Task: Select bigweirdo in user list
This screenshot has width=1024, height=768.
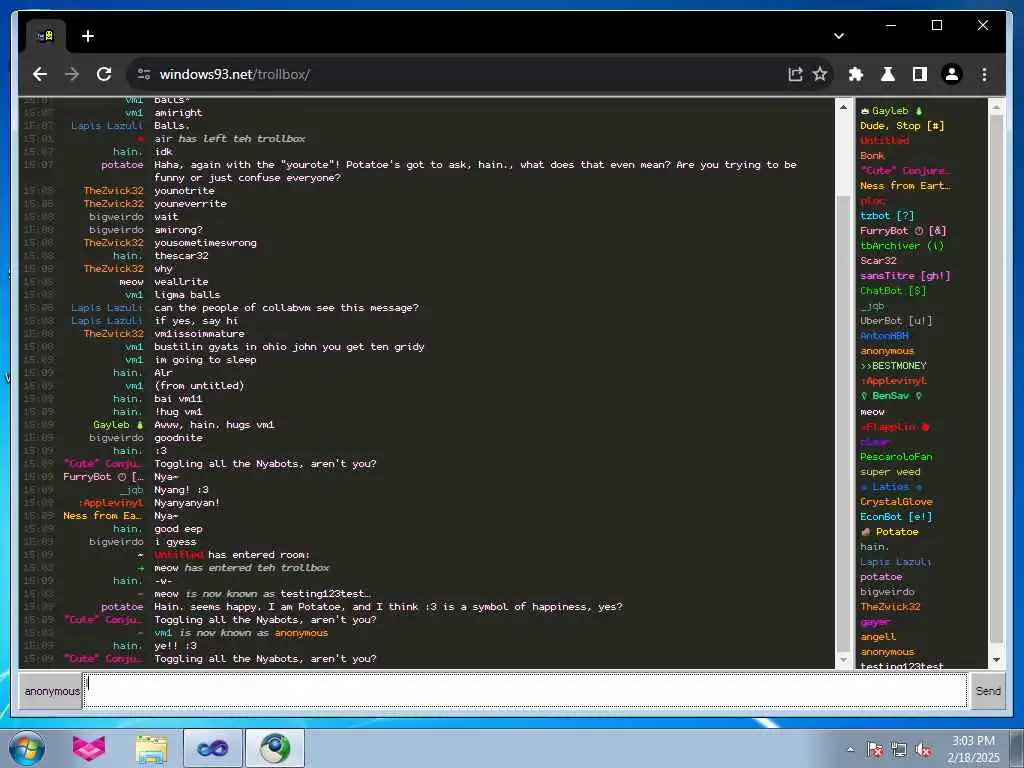Action: point(887,592)
